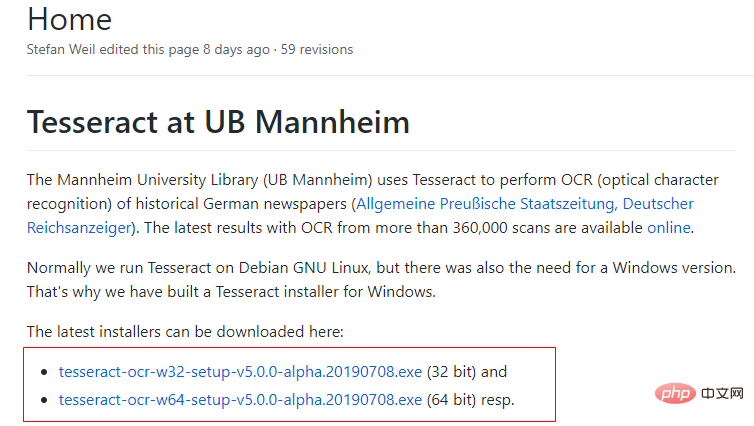View the 59 revisions history
754x426 pixels.
[317, 50]
